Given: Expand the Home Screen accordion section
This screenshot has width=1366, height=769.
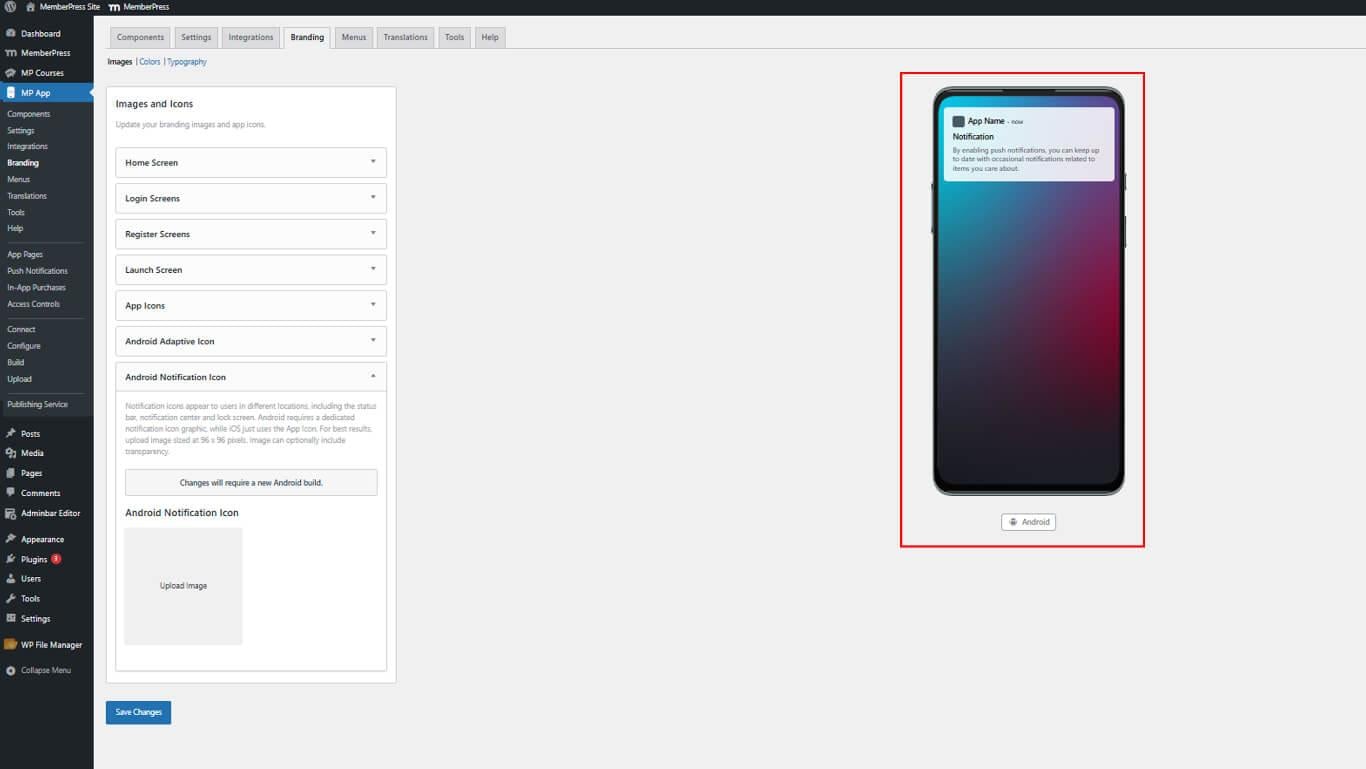Looking at the screenshot, I should click(x=373, y=162).
